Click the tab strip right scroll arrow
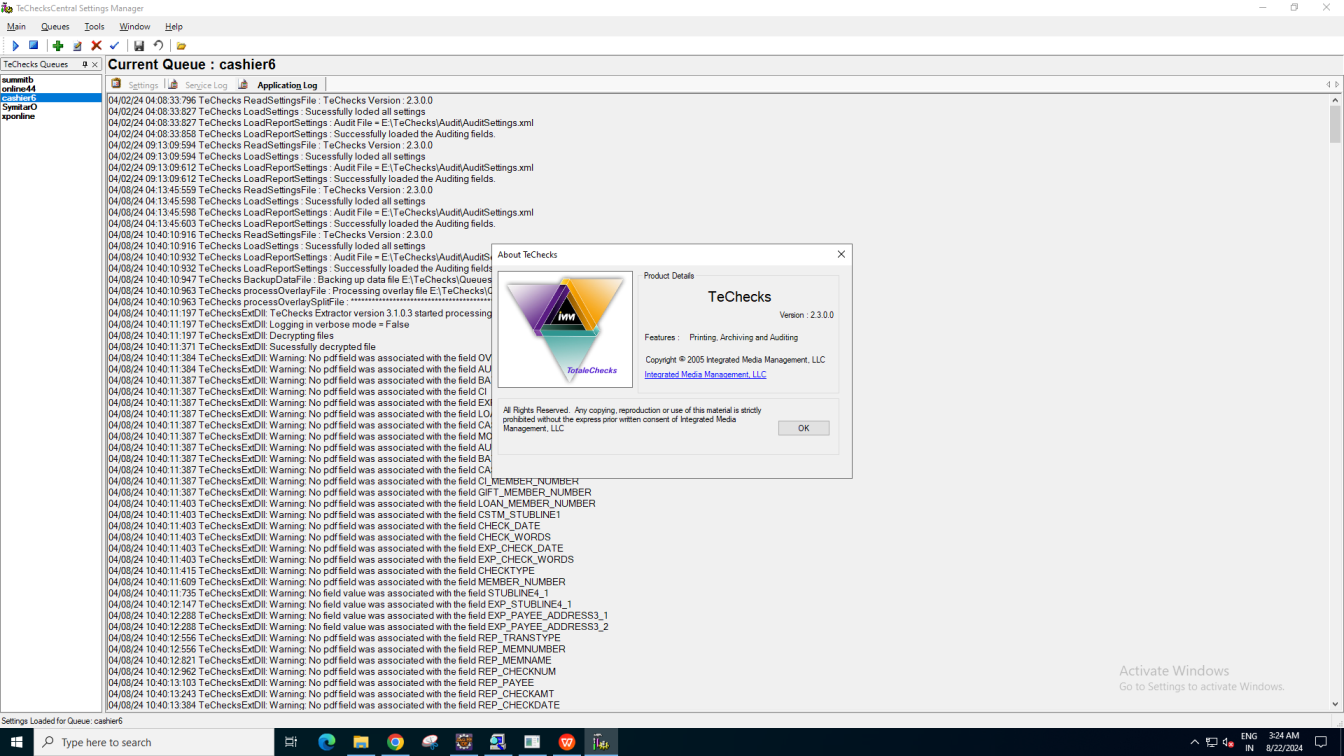The height and width of the screenshot is (756, 1344). (1337, 85)
